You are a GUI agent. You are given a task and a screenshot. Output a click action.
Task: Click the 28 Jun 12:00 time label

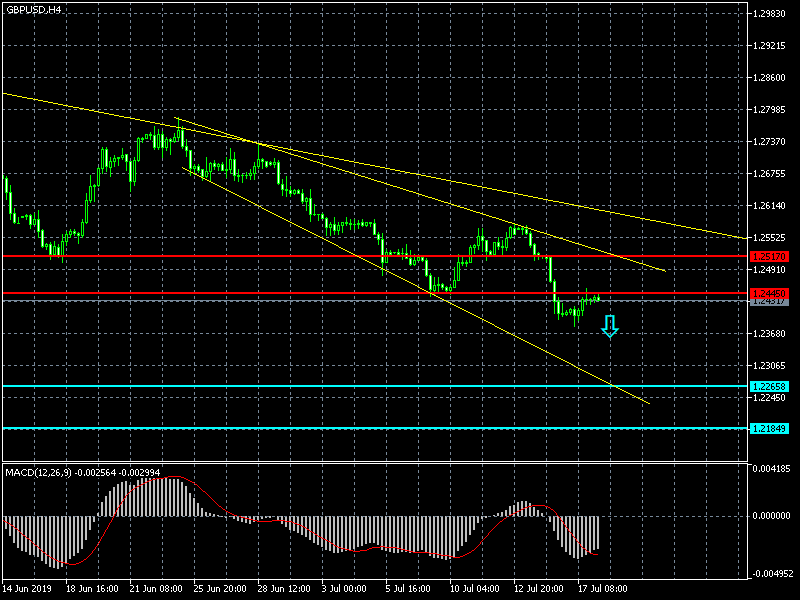[284, 588]
